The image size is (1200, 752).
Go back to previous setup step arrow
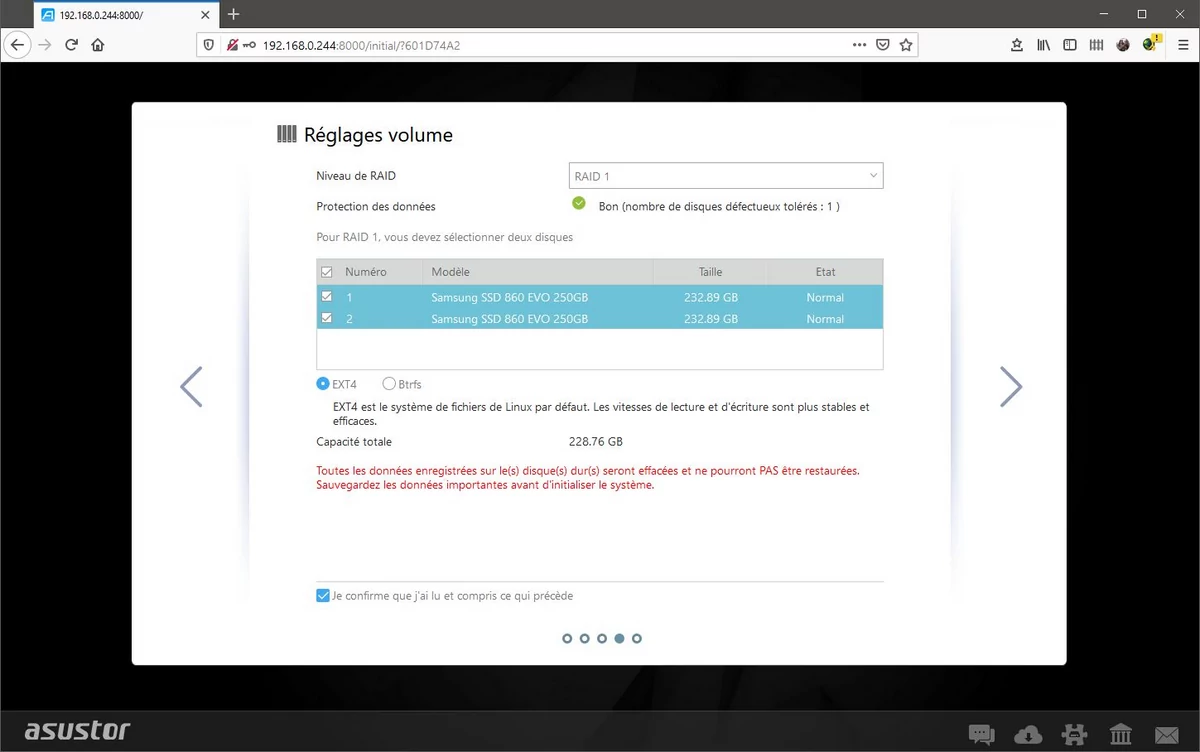pos(191,386)
